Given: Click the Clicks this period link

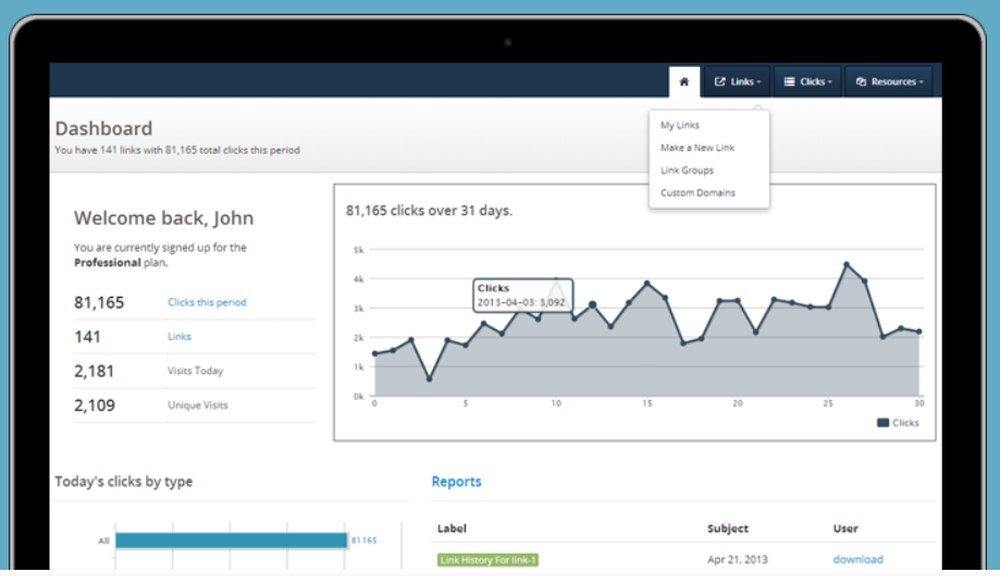Looking at the screenshot, I should 207,302.
